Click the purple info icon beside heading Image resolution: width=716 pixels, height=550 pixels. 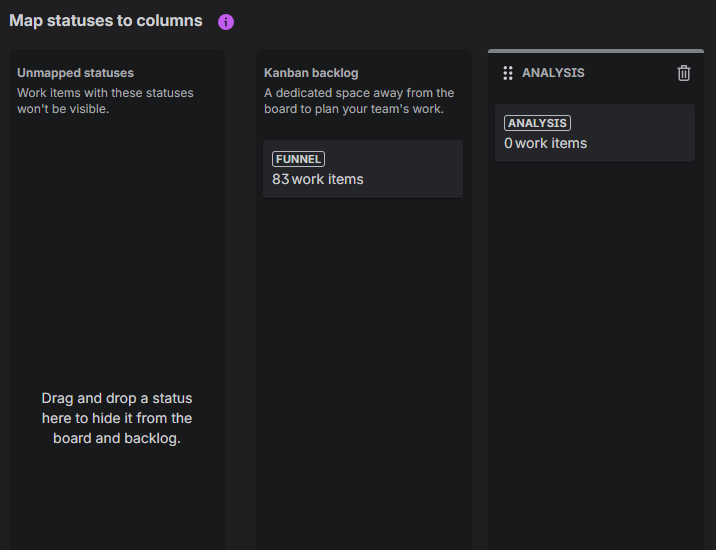226,21
